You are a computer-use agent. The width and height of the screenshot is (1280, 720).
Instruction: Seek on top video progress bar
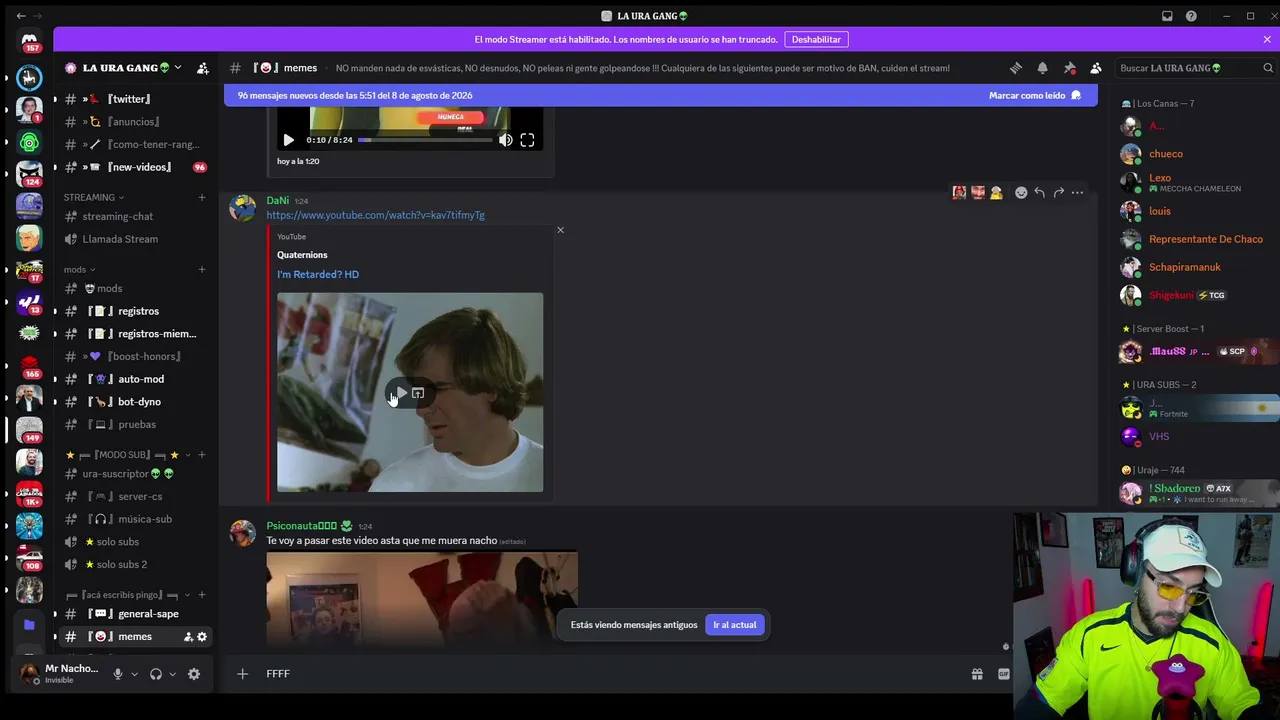click(x=425, y=140)
